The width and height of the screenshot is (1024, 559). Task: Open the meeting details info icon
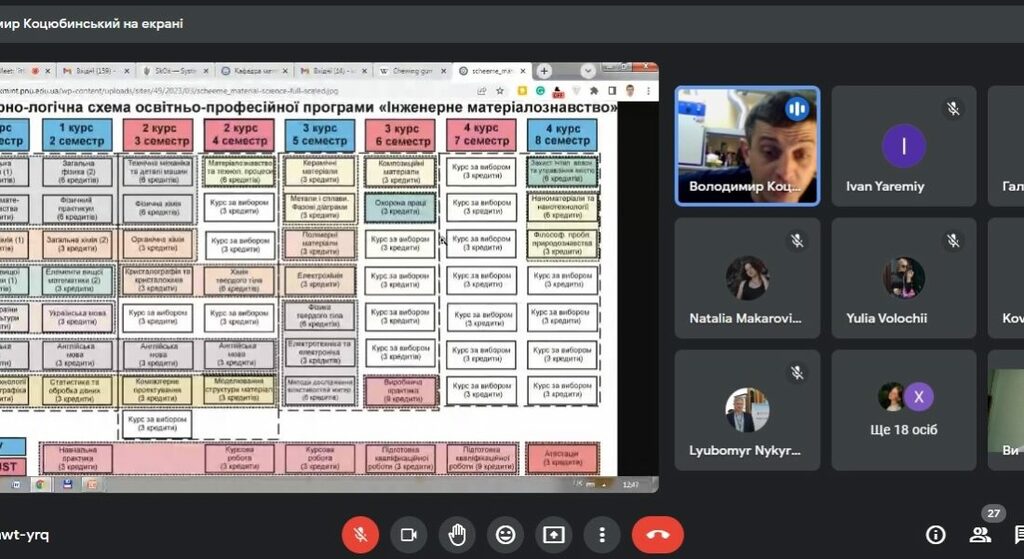coord(935,535)
